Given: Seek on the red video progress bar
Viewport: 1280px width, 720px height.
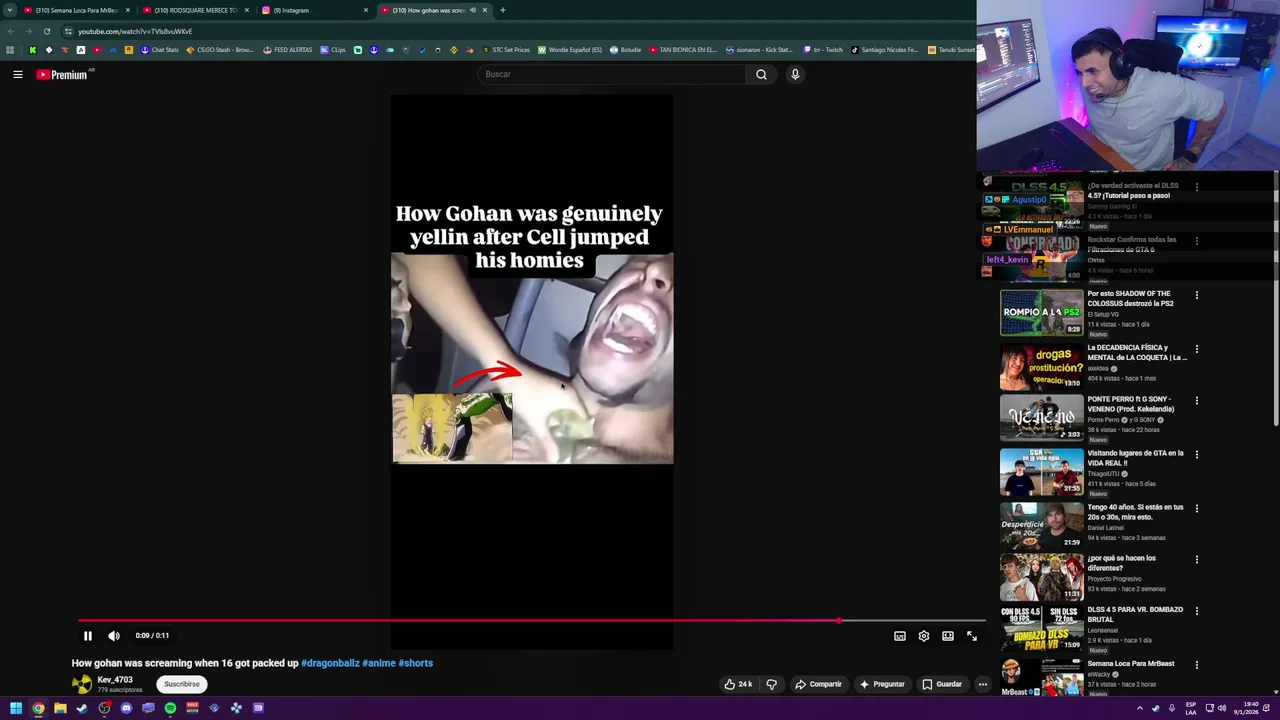Looking at the screenshot, I should point(531,621).
